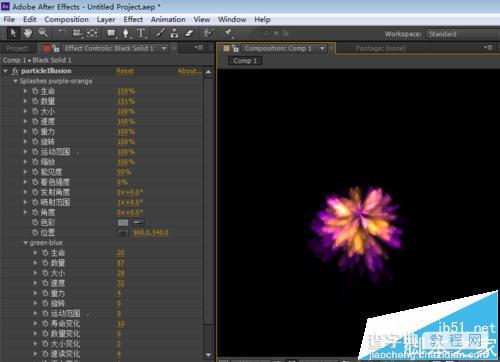The width and height of the screenshot is (500, 362).
Task: Click the 位置 crosshair point picker
Action: 123,232
